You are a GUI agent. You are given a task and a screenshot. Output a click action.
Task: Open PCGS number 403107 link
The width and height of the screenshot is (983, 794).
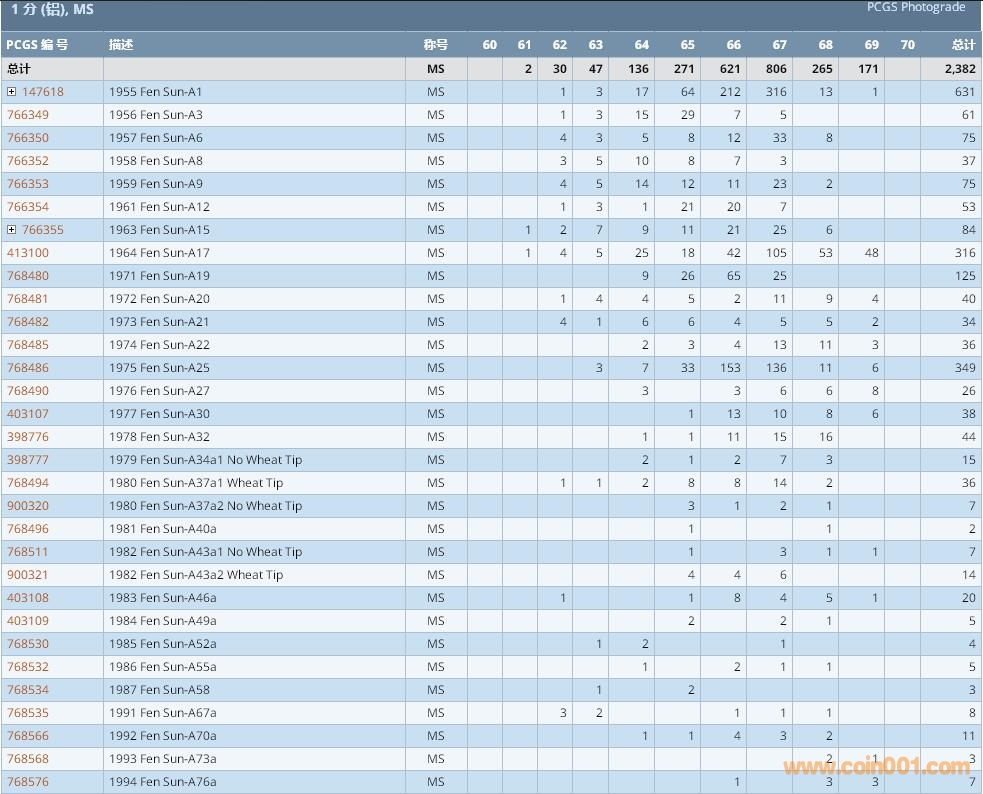coord(28,414)
